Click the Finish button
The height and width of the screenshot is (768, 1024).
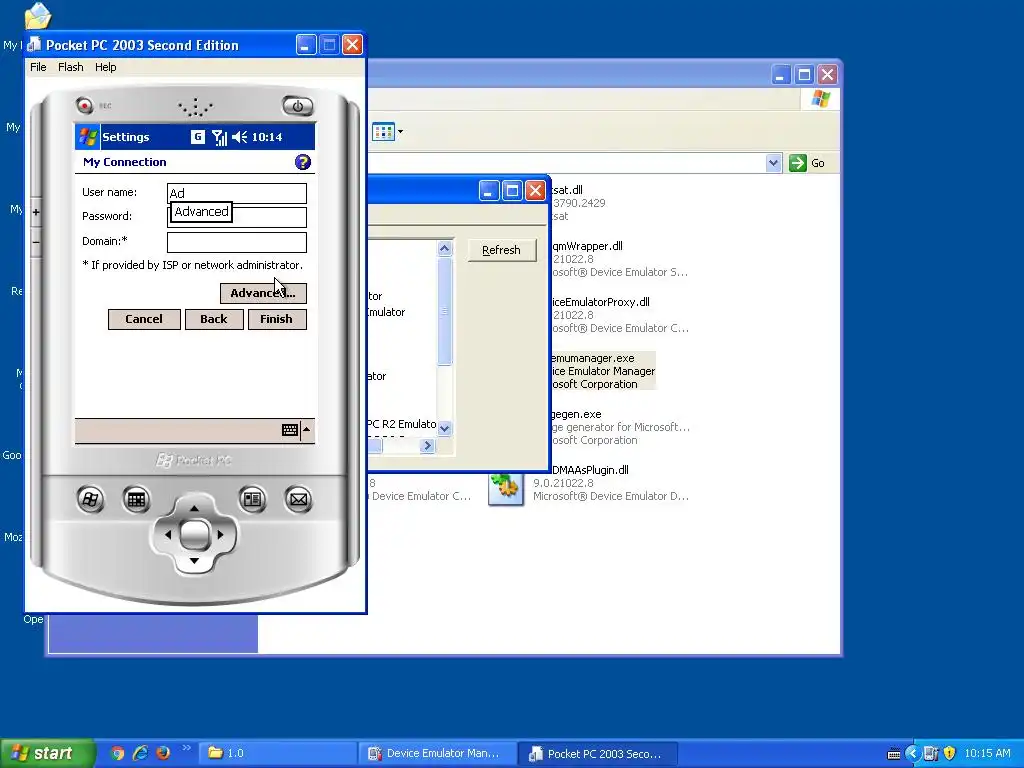276,319
